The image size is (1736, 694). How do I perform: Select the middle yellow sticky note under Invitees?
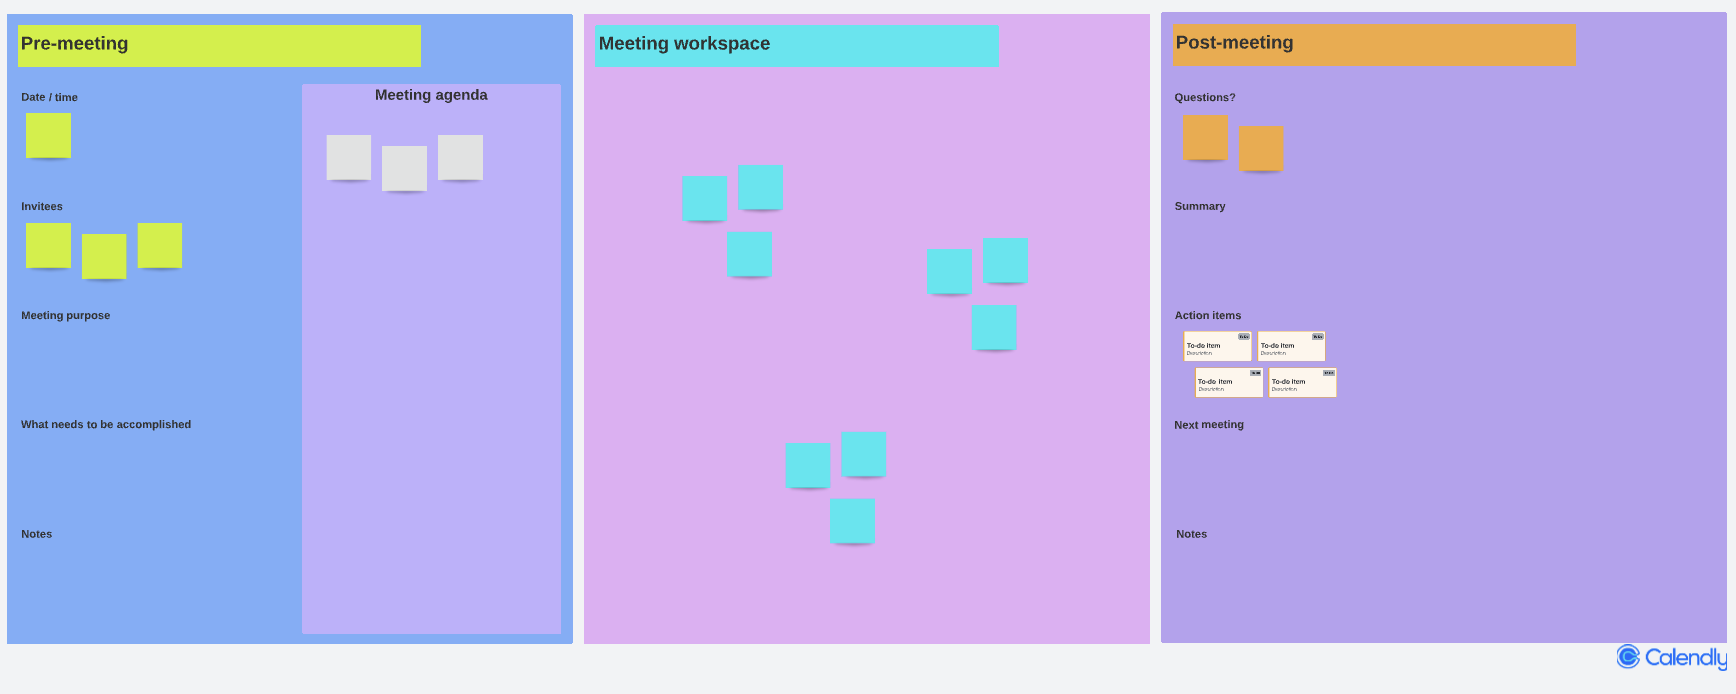[x=104, y=256]
